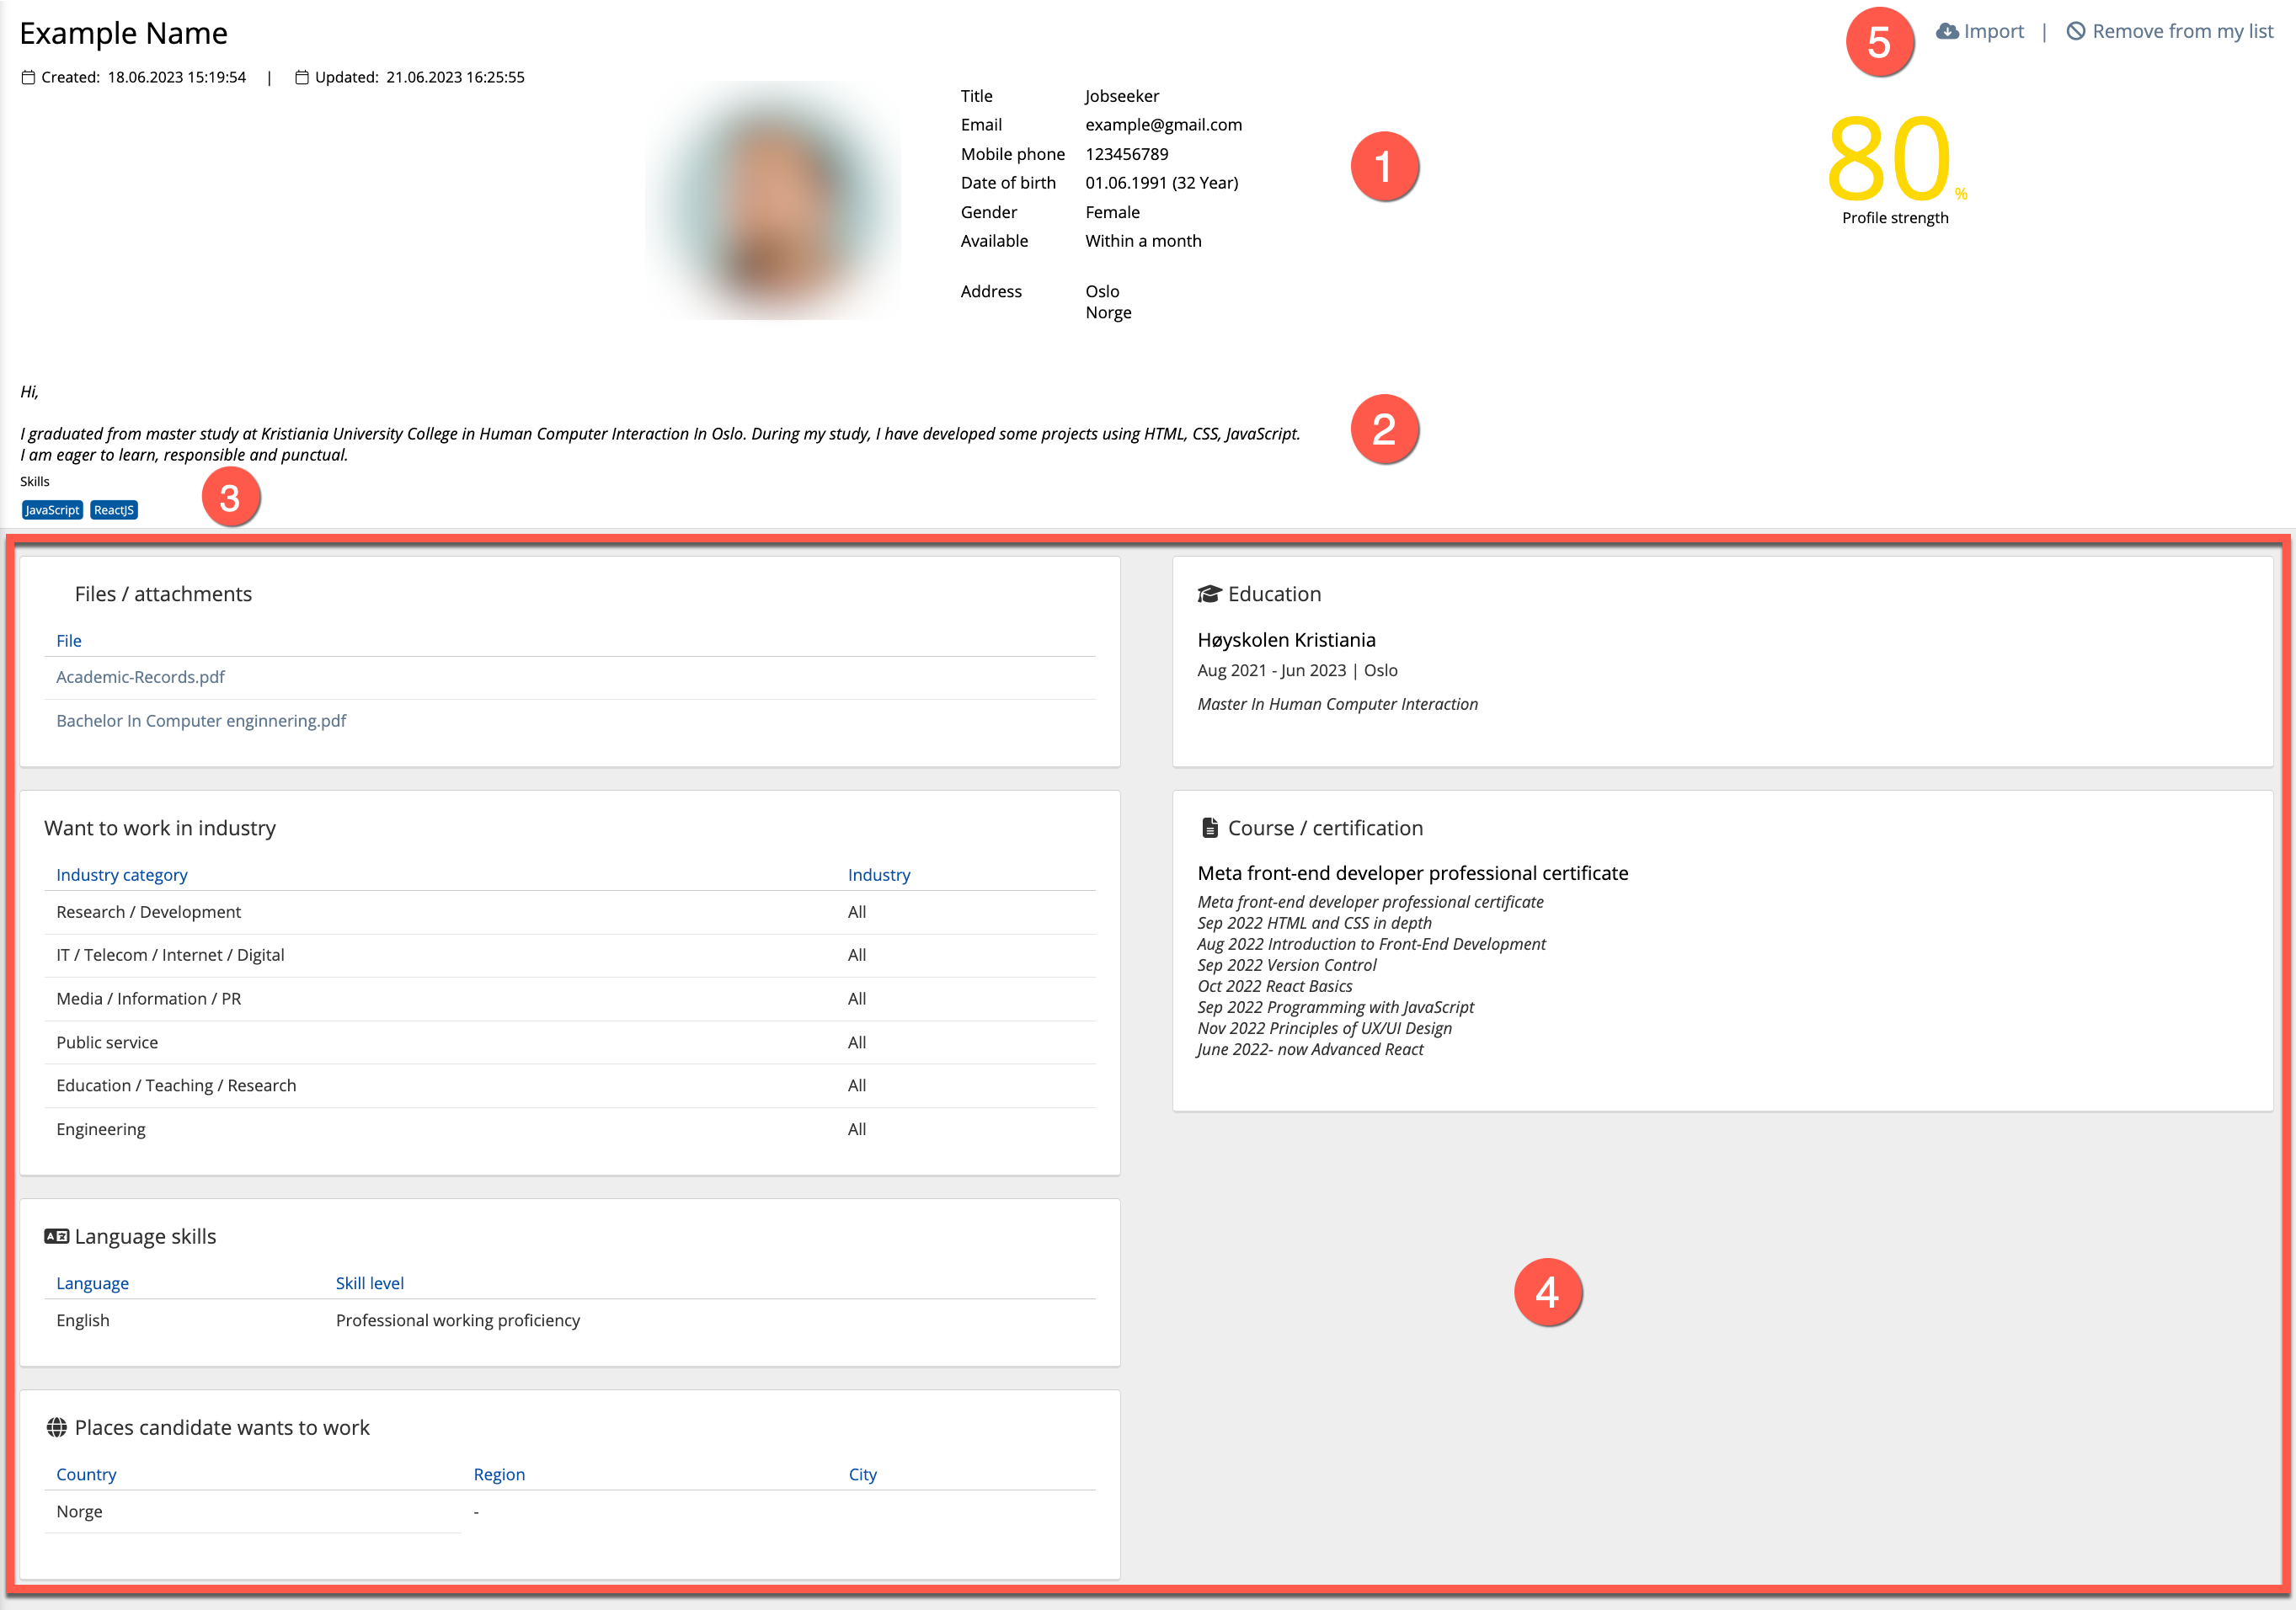This screenshot has width=2296, height=1610.
Task: Sort by the Industry column header
Action: tap(879, 875)
